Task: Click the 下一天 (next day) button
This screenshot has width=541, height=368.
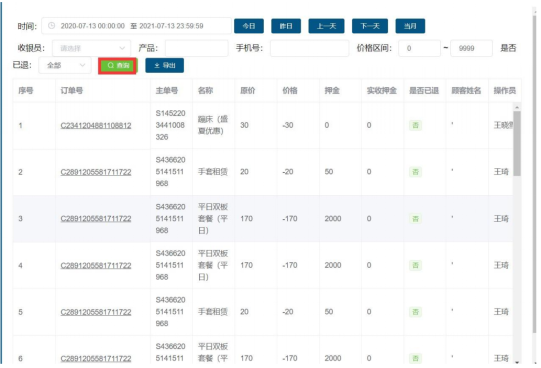Action: coord(370,26)
